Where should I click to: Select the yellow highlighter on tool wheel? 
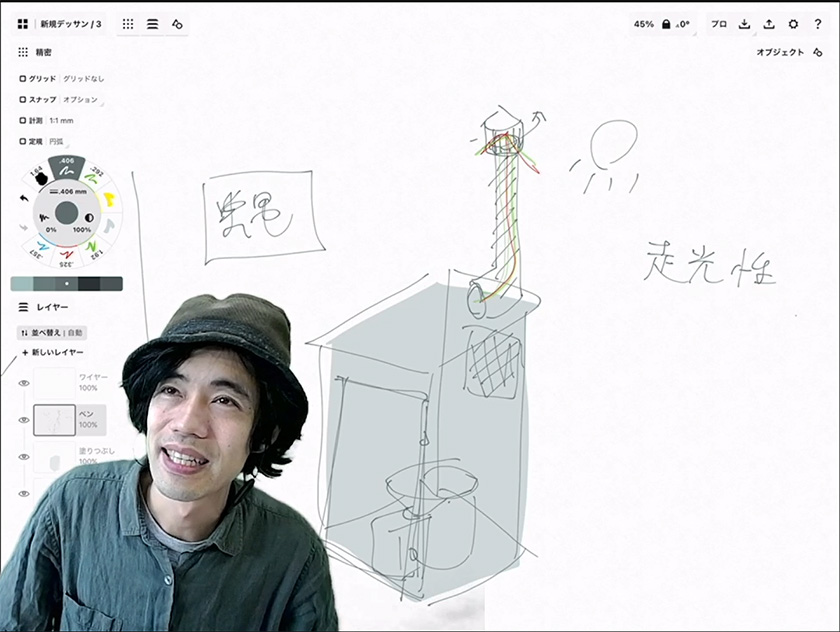coord(110,199)
